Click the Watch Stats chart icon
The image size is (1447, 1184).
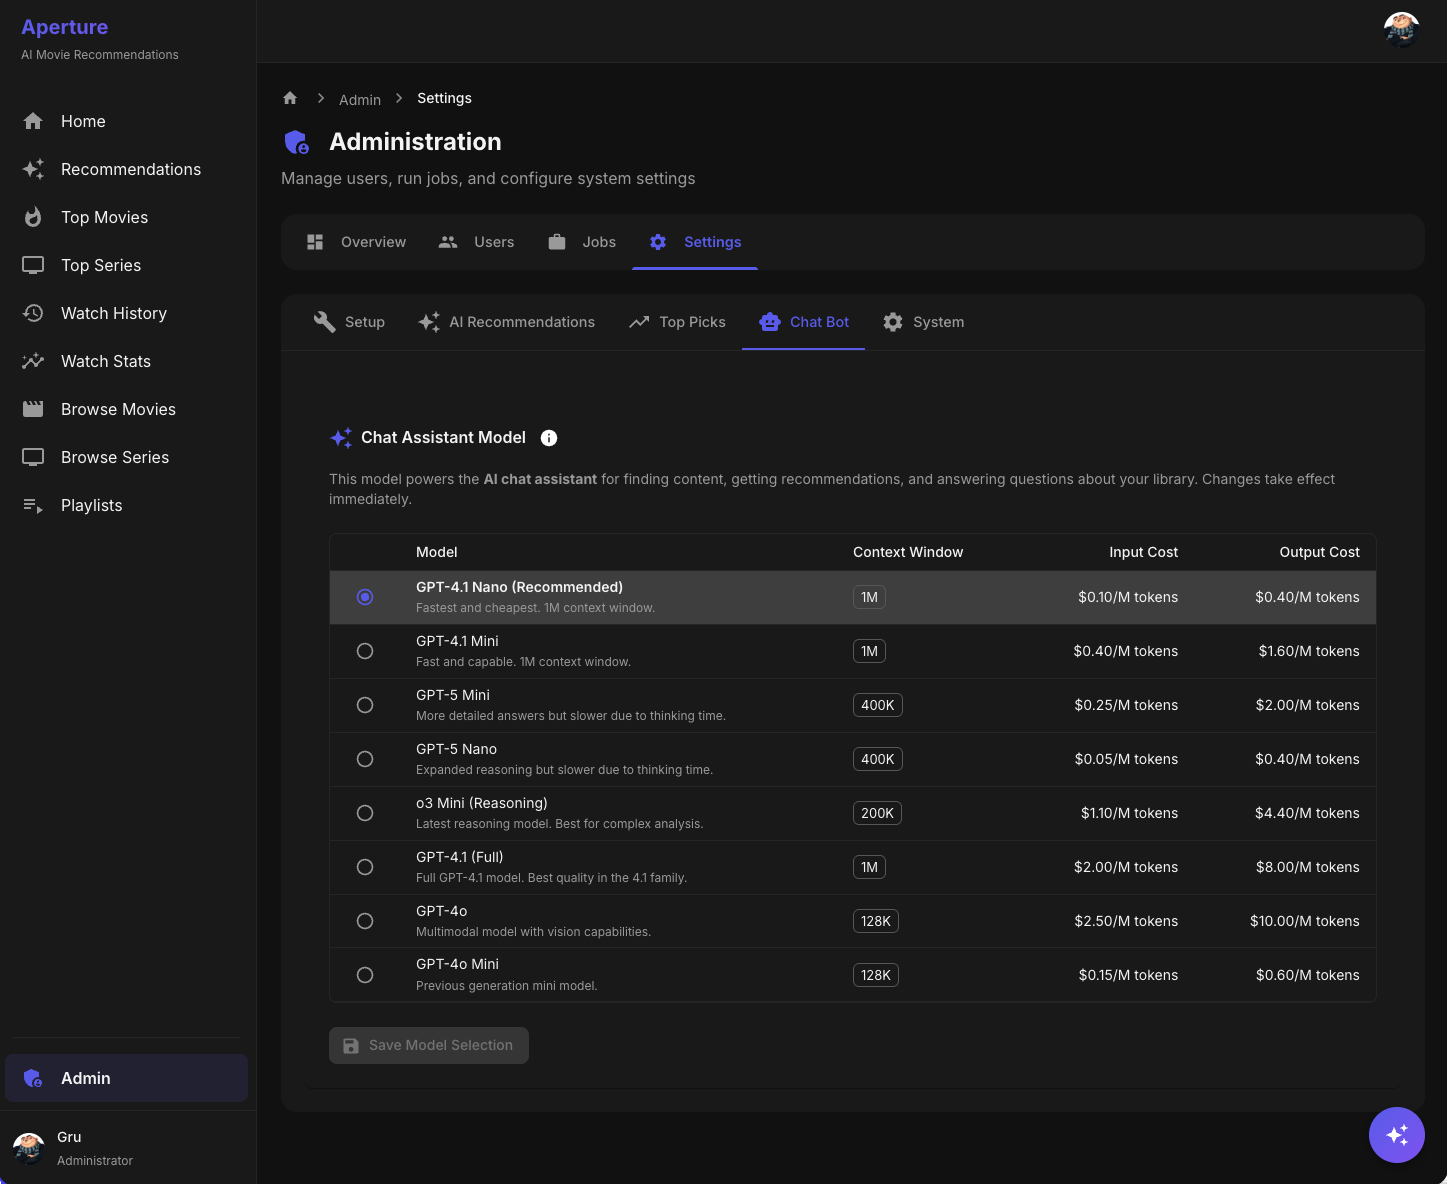tap(33, 361)
